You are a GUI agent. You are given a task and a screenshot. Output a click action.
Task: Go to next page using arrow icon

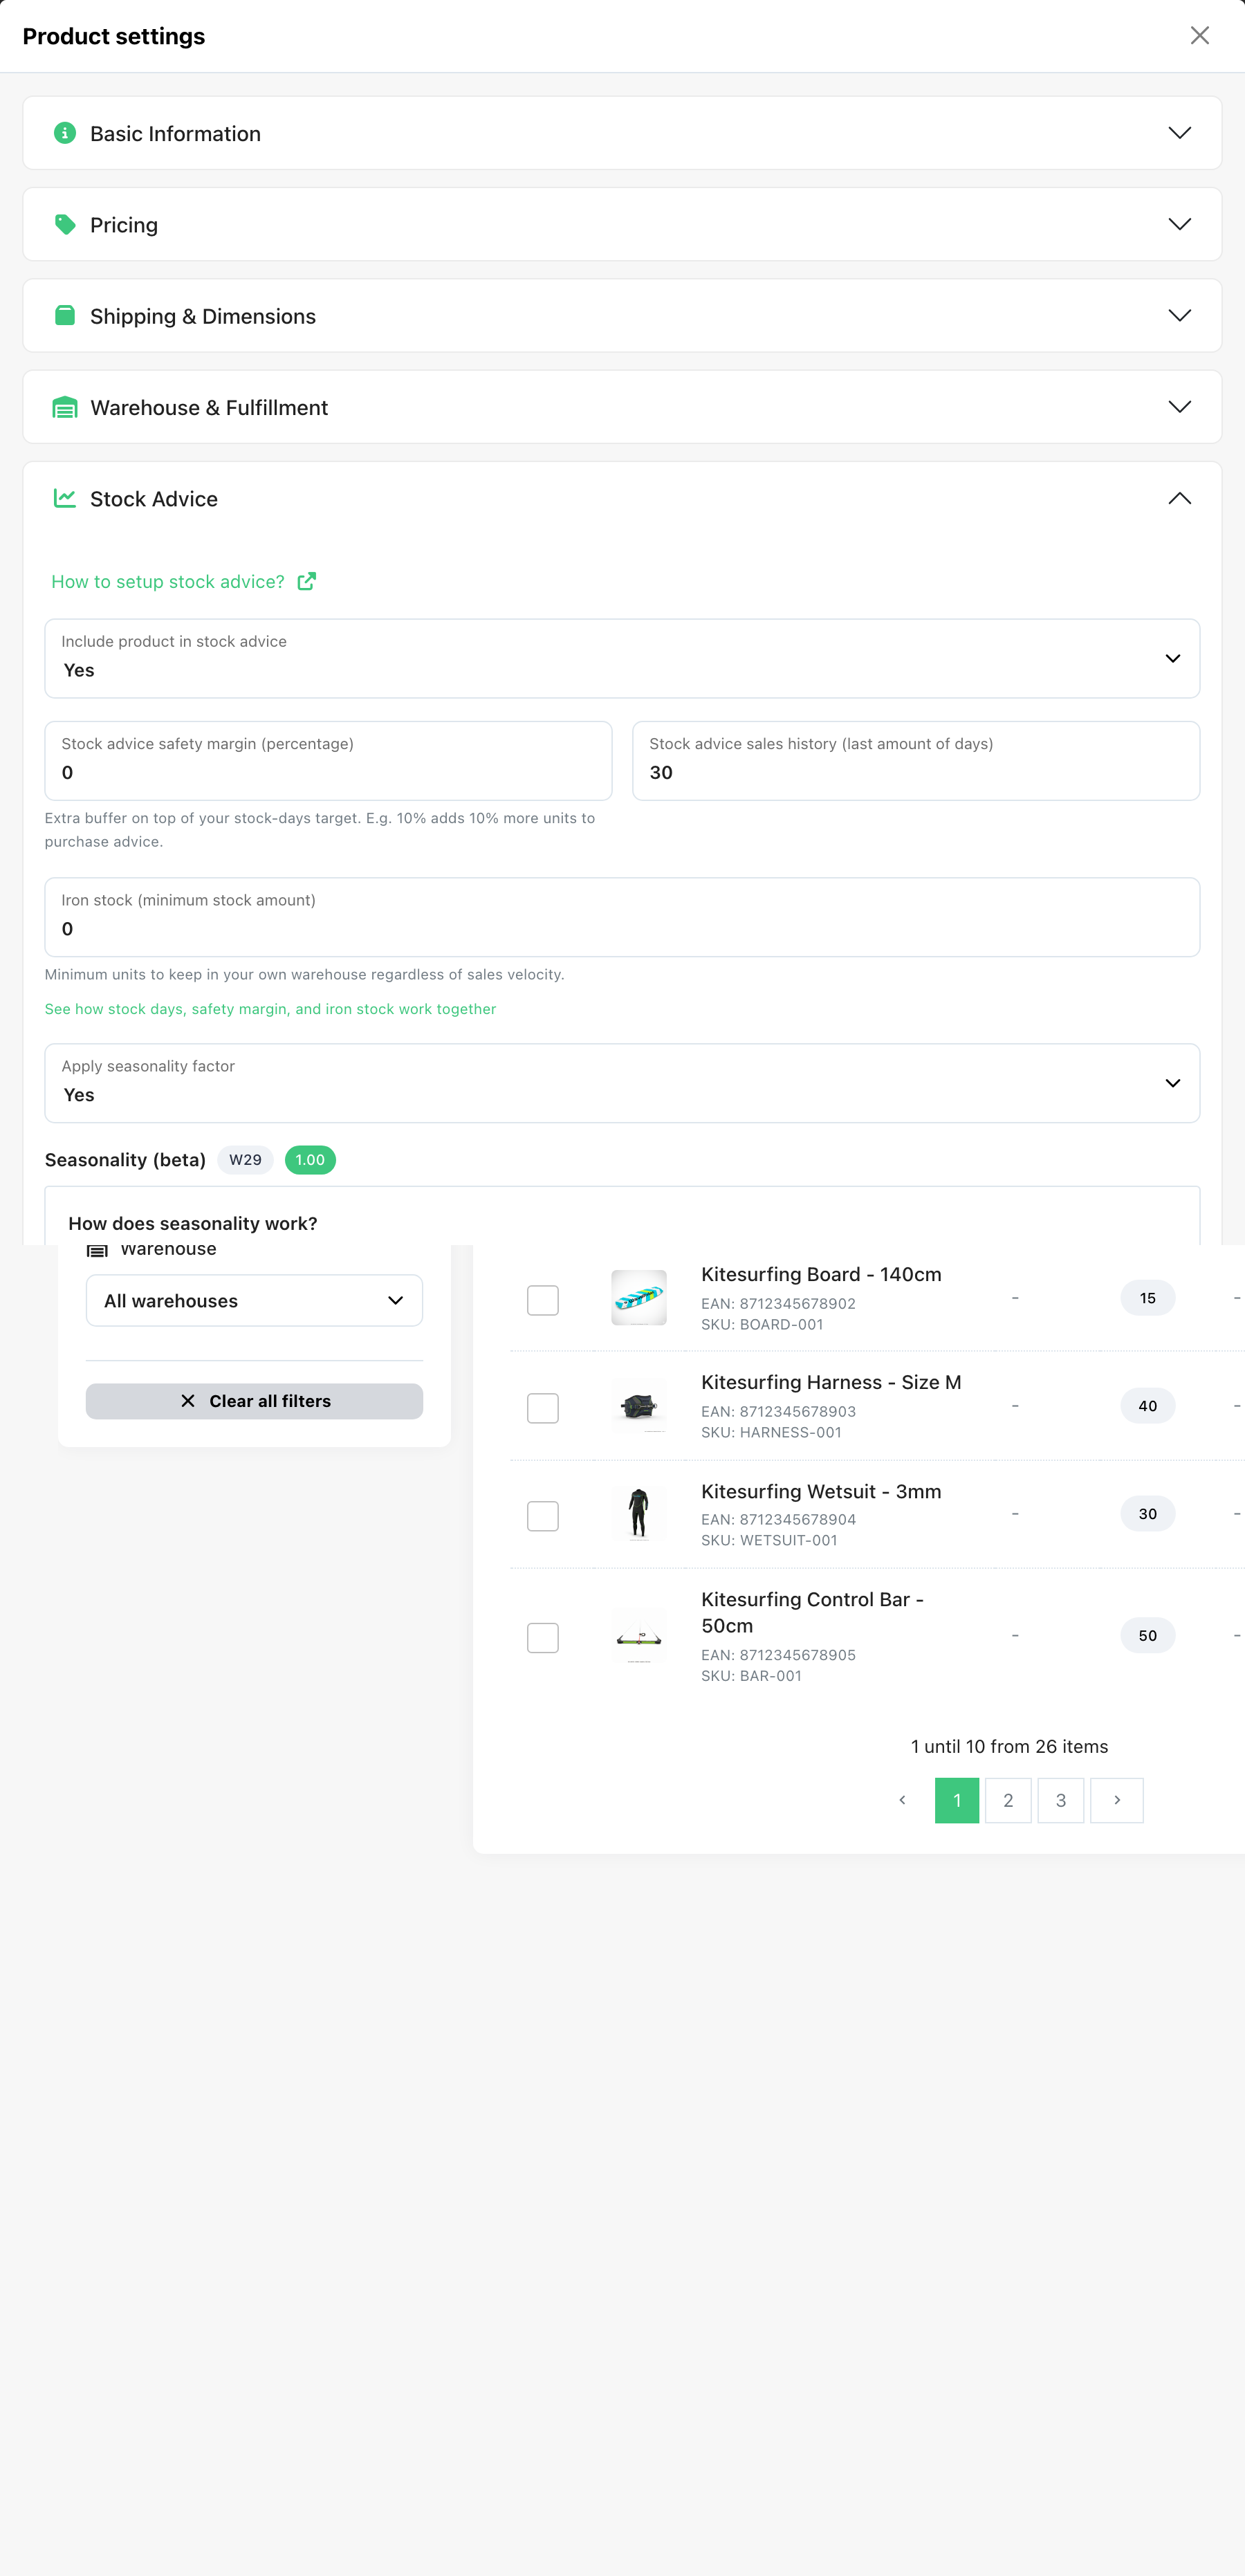1117,1800
